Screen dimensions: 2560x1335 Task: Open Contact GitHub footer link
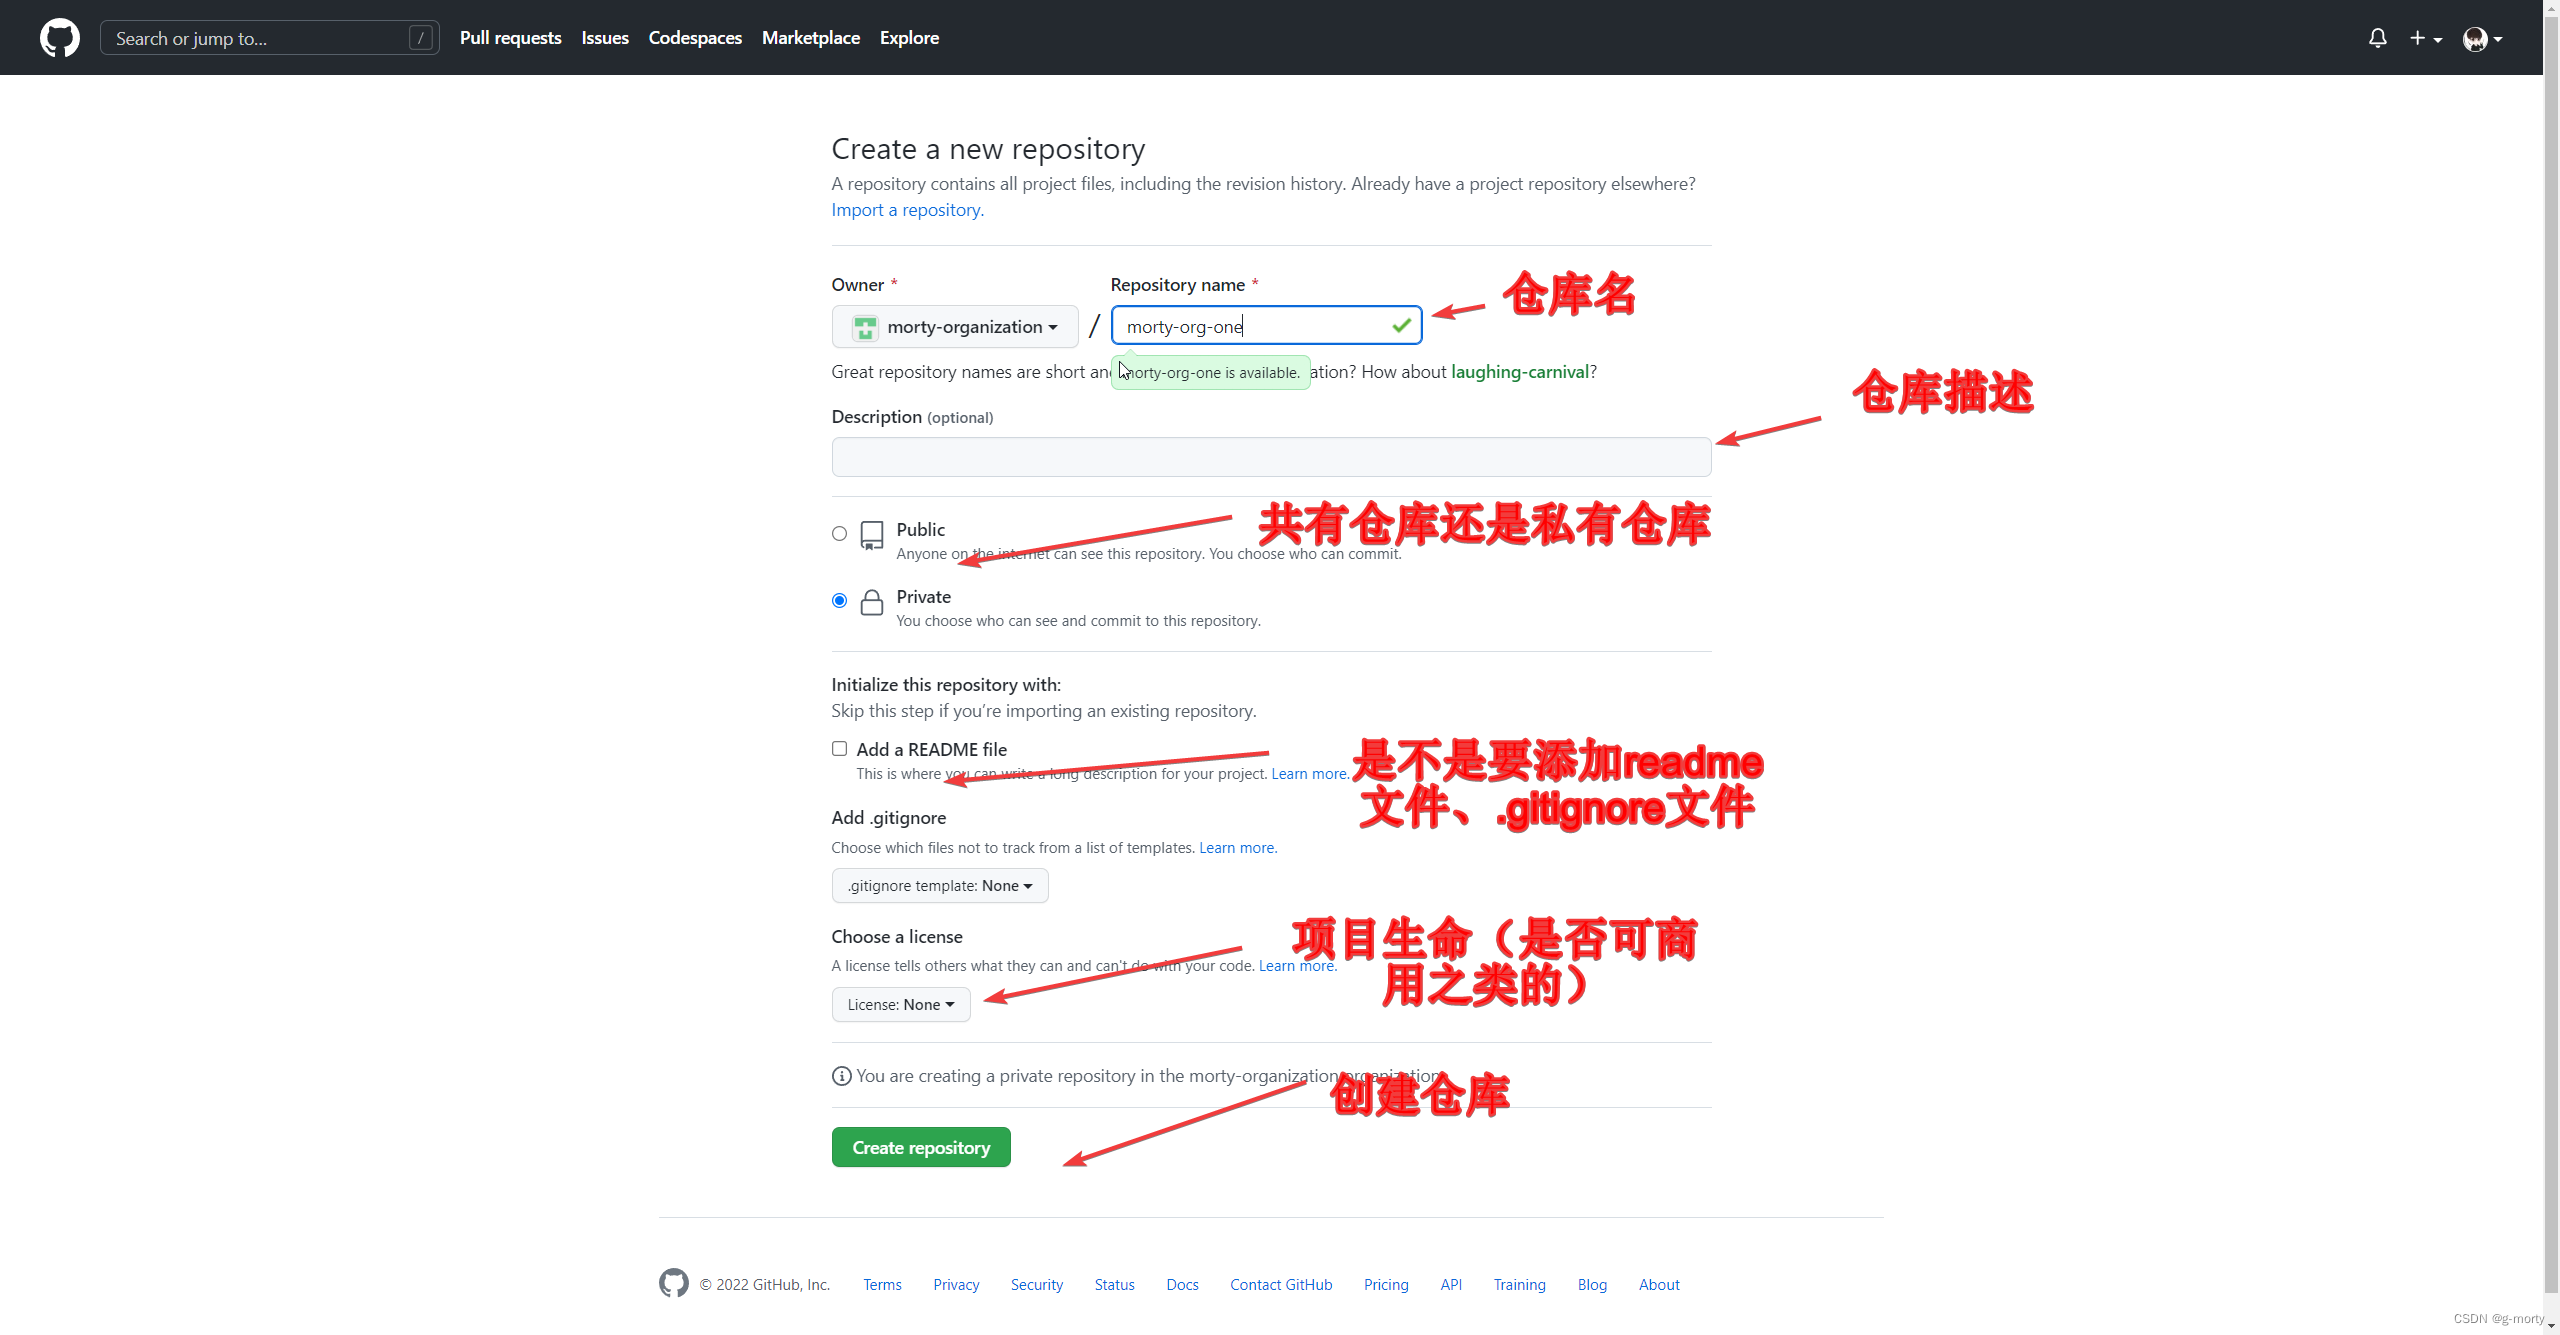click(x=1281, y=1285)
